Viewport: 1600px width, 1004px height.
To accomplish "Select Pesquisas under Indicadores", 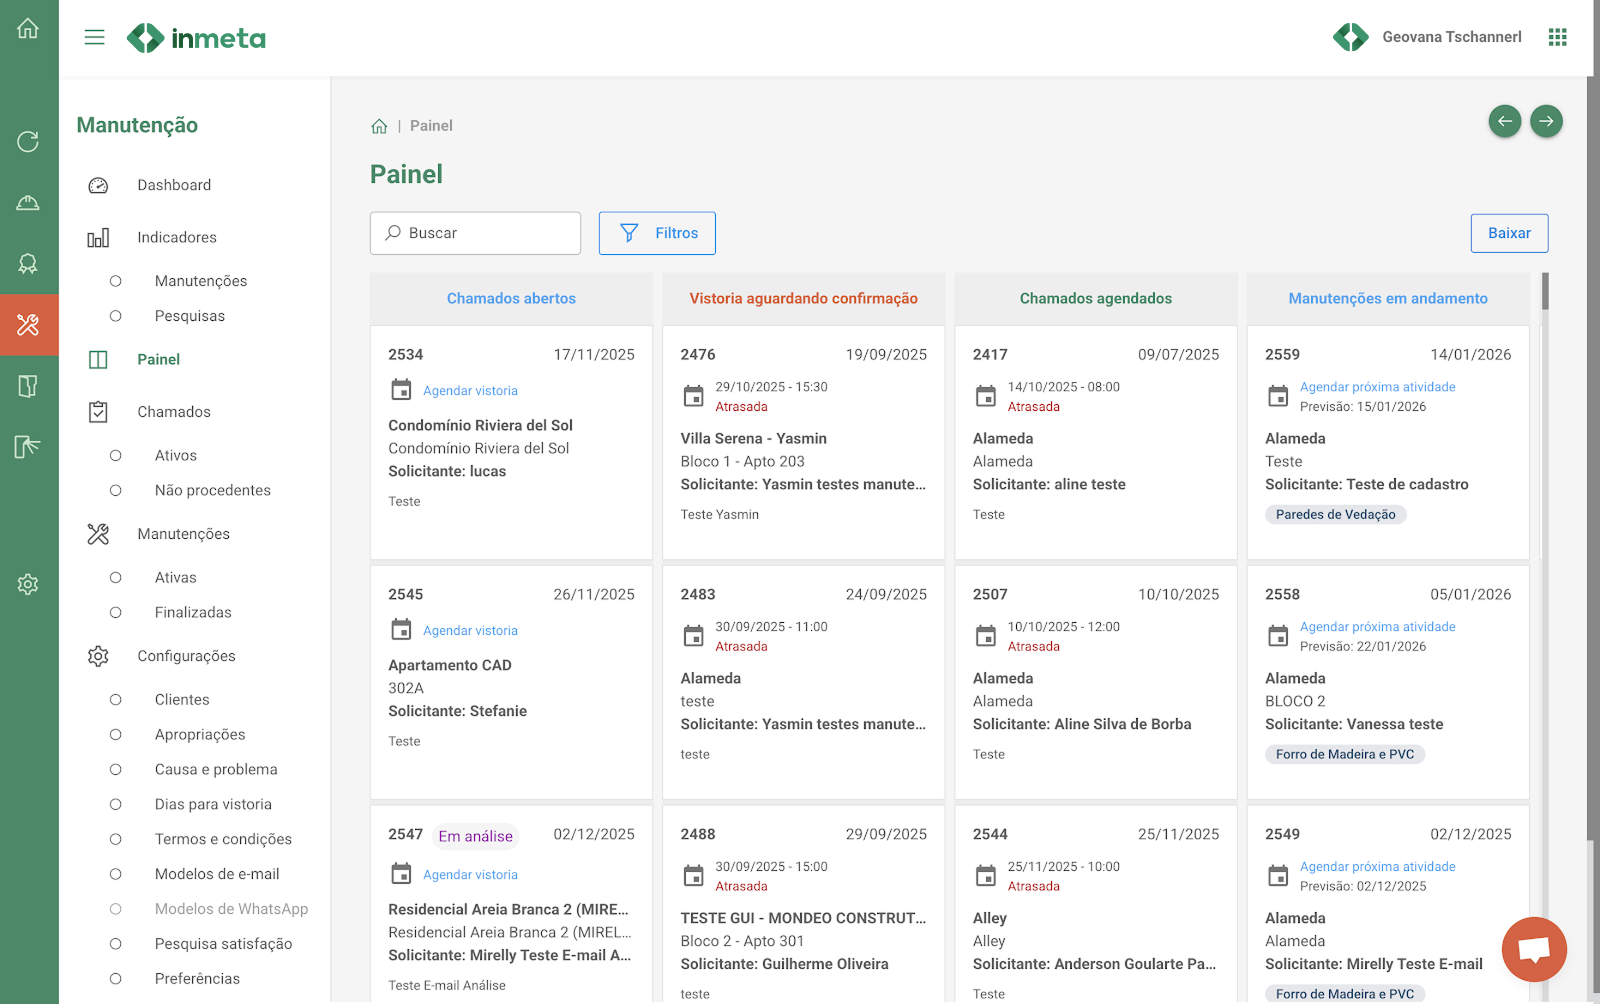I will click(190, 316).
